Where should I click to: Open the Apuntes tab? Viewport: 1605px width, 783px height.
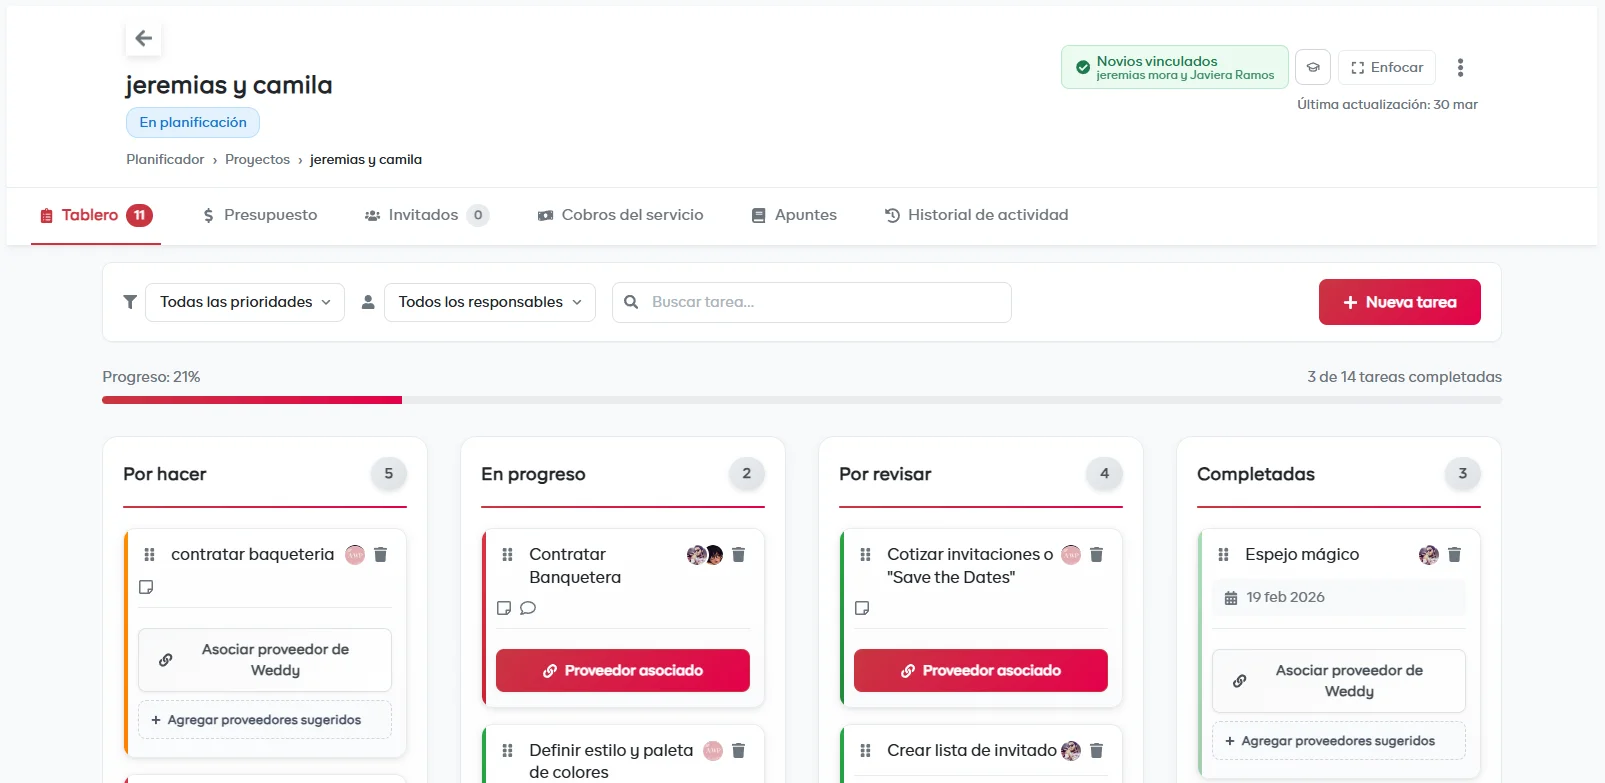pos(794,215)
